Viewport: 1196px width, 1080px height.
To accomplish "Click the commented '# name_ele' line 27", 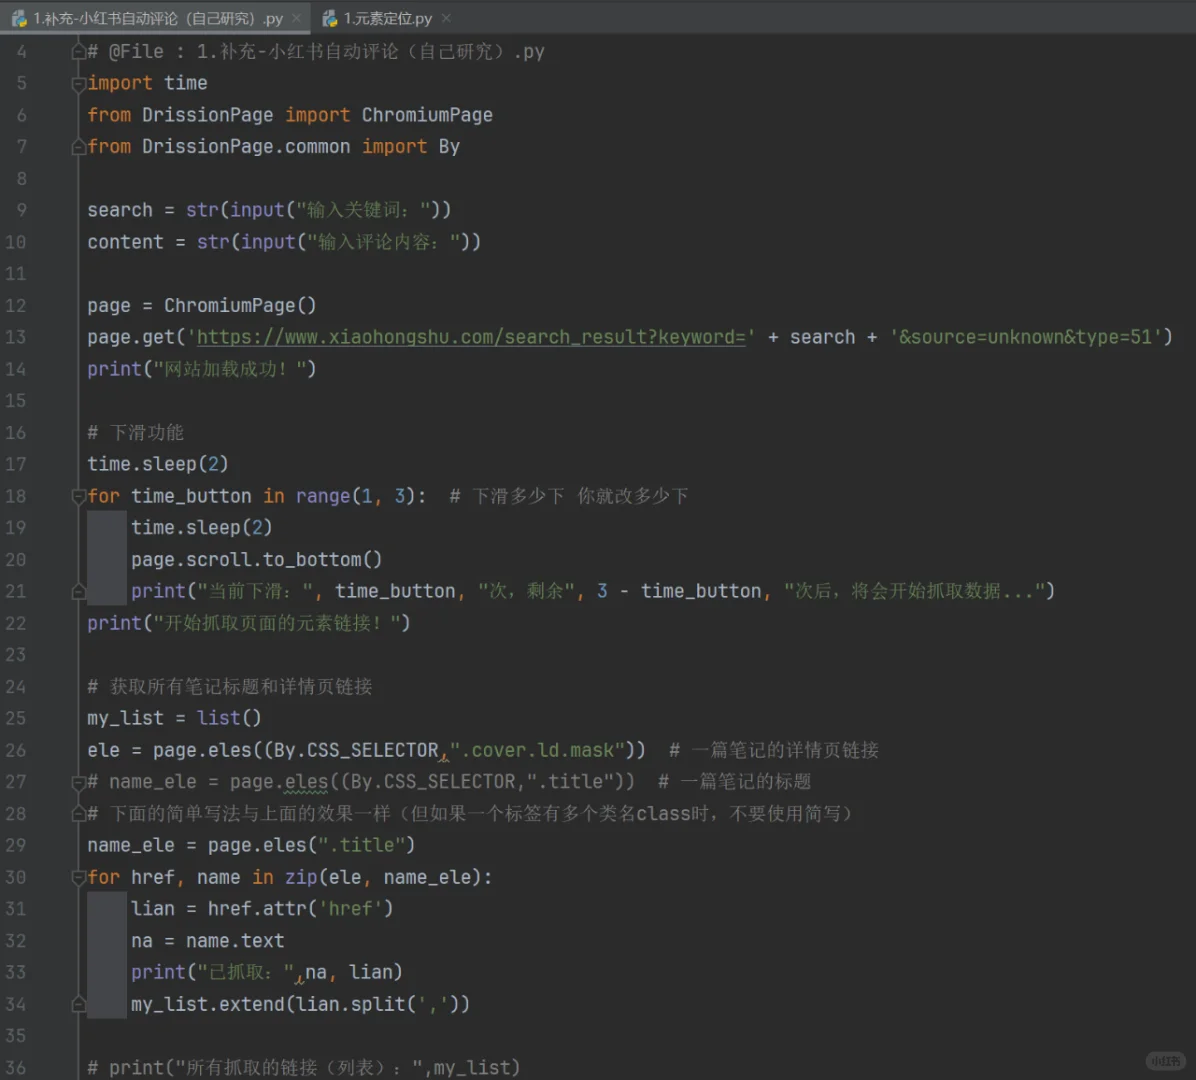I will pyautogui.click(x=448, y=782).
